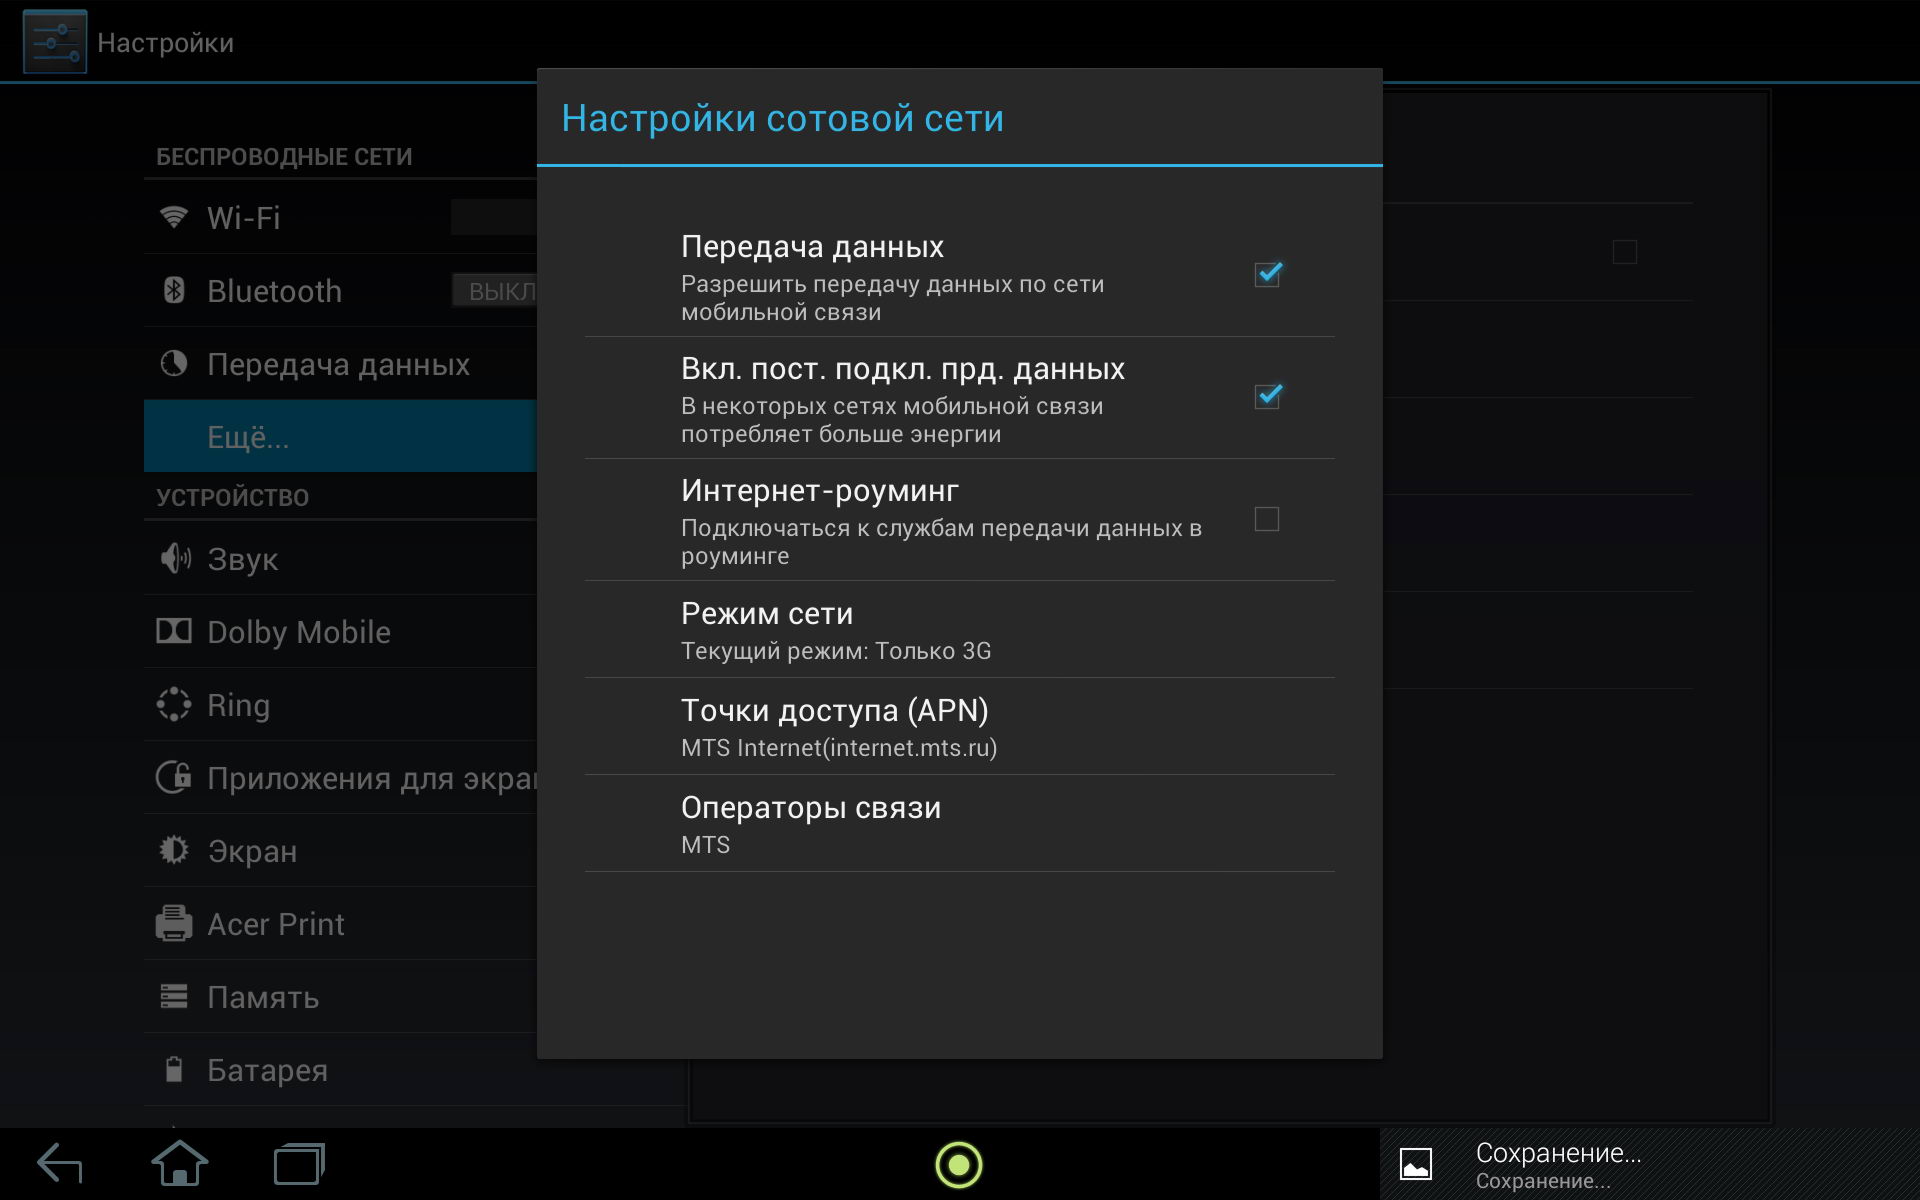
Task: Open Экран display settings
Action: 340,850
